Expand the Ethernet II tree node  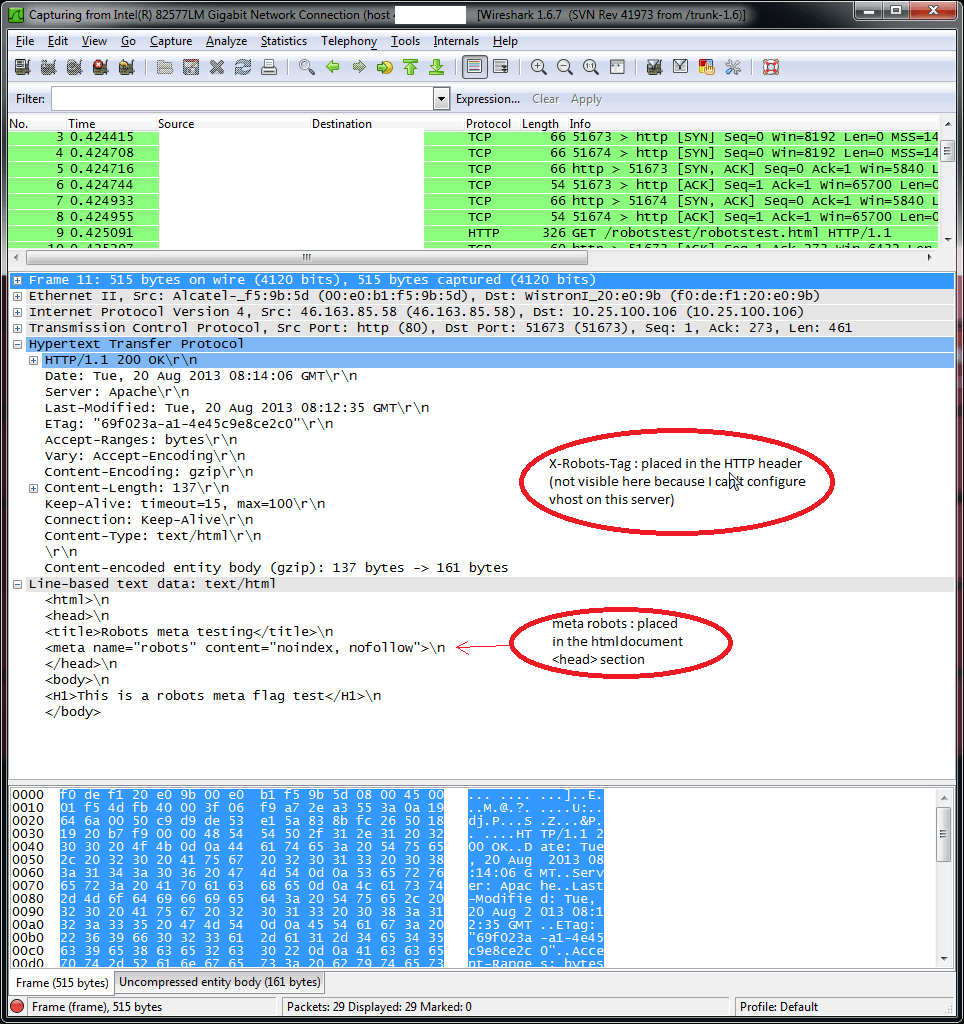tap(18, 296)
